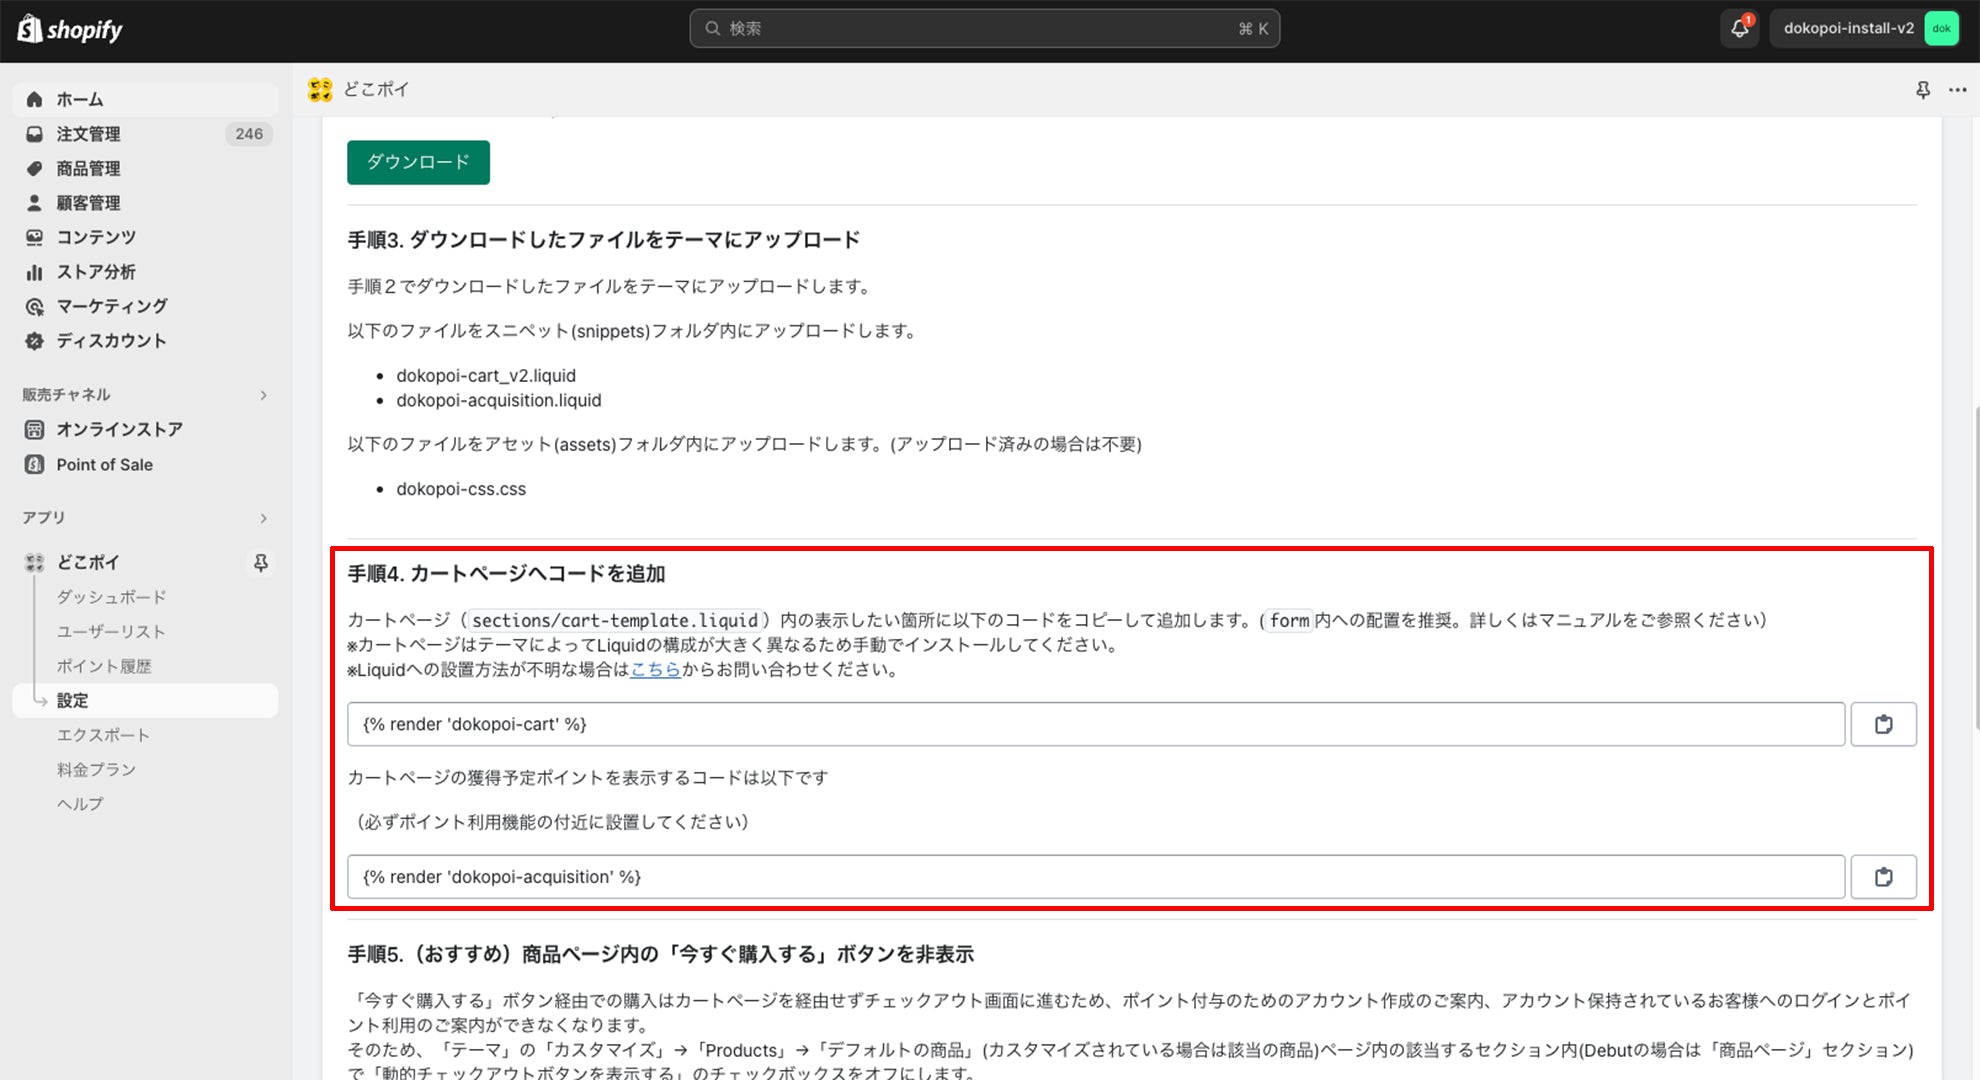Click the pin icon beside どこポイ sidebar
Viewport: 1980px width, 1080px height.
(x=261, y=563)
